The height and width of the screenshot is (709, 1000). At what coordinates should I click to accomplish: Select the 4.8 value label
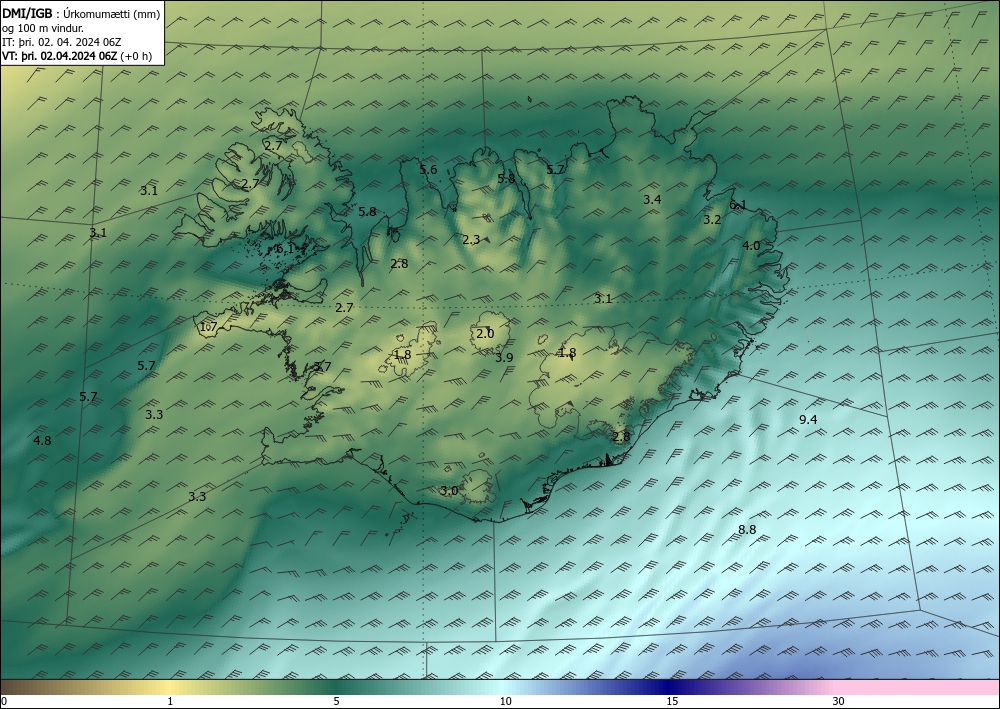tap(42, 441)
